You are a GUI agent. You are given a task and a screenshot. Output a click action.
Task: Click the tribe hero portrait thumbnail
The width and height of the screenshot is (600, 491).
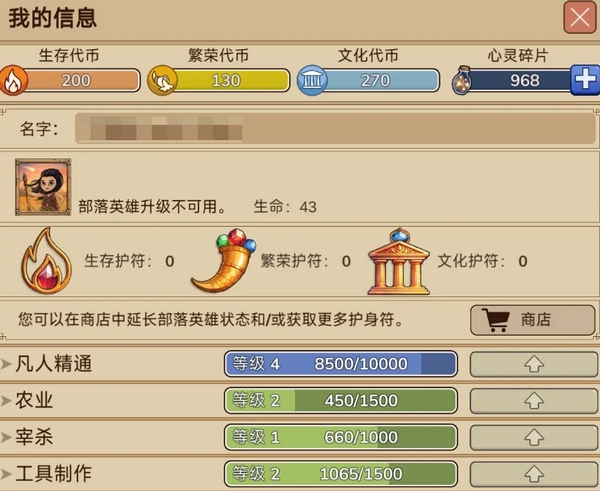43,187
